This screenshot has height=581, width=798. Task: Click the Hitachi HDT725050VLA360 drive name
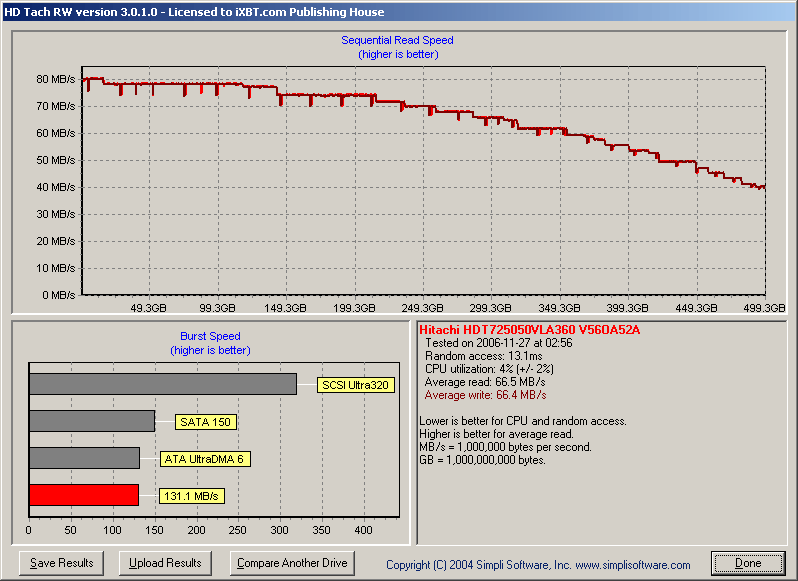pyautogui.click(x=529, y=330)
